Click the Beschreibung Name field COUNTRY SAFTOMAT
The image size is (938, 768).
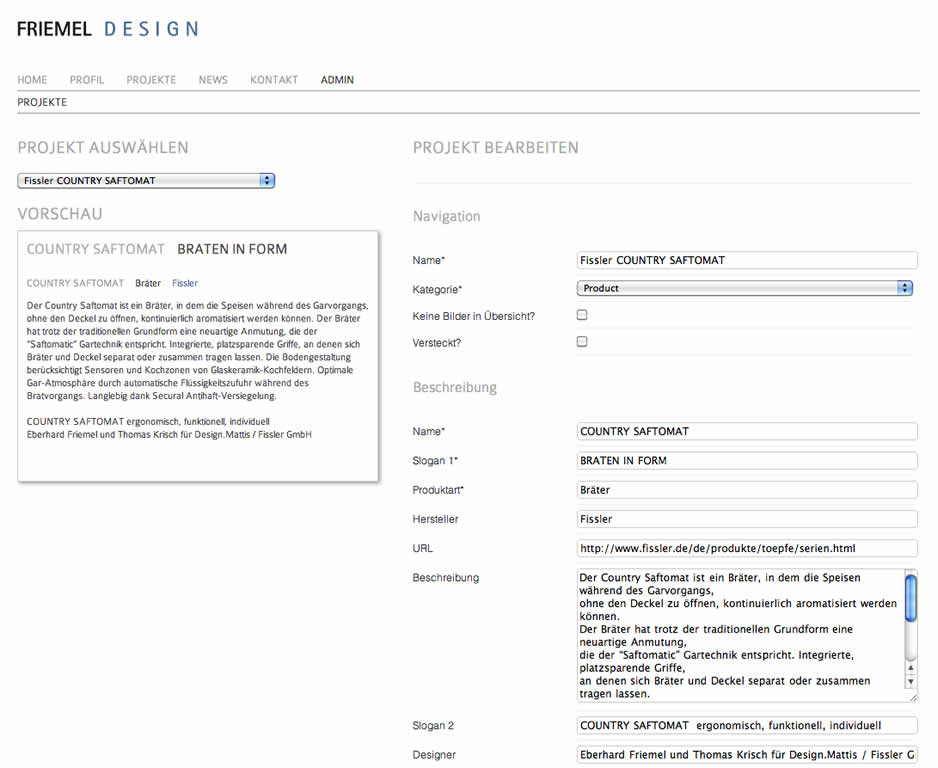pos(747,431)
